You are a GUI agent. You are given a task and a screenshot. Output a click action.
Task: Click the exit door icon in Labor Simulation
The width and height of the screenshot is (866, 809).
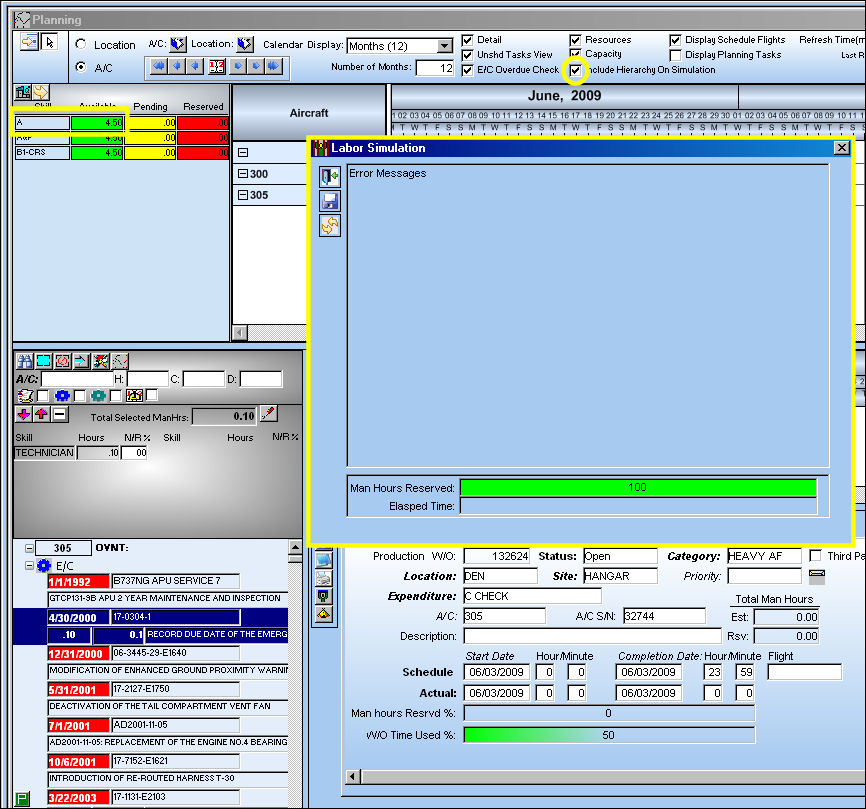point(330,176)
